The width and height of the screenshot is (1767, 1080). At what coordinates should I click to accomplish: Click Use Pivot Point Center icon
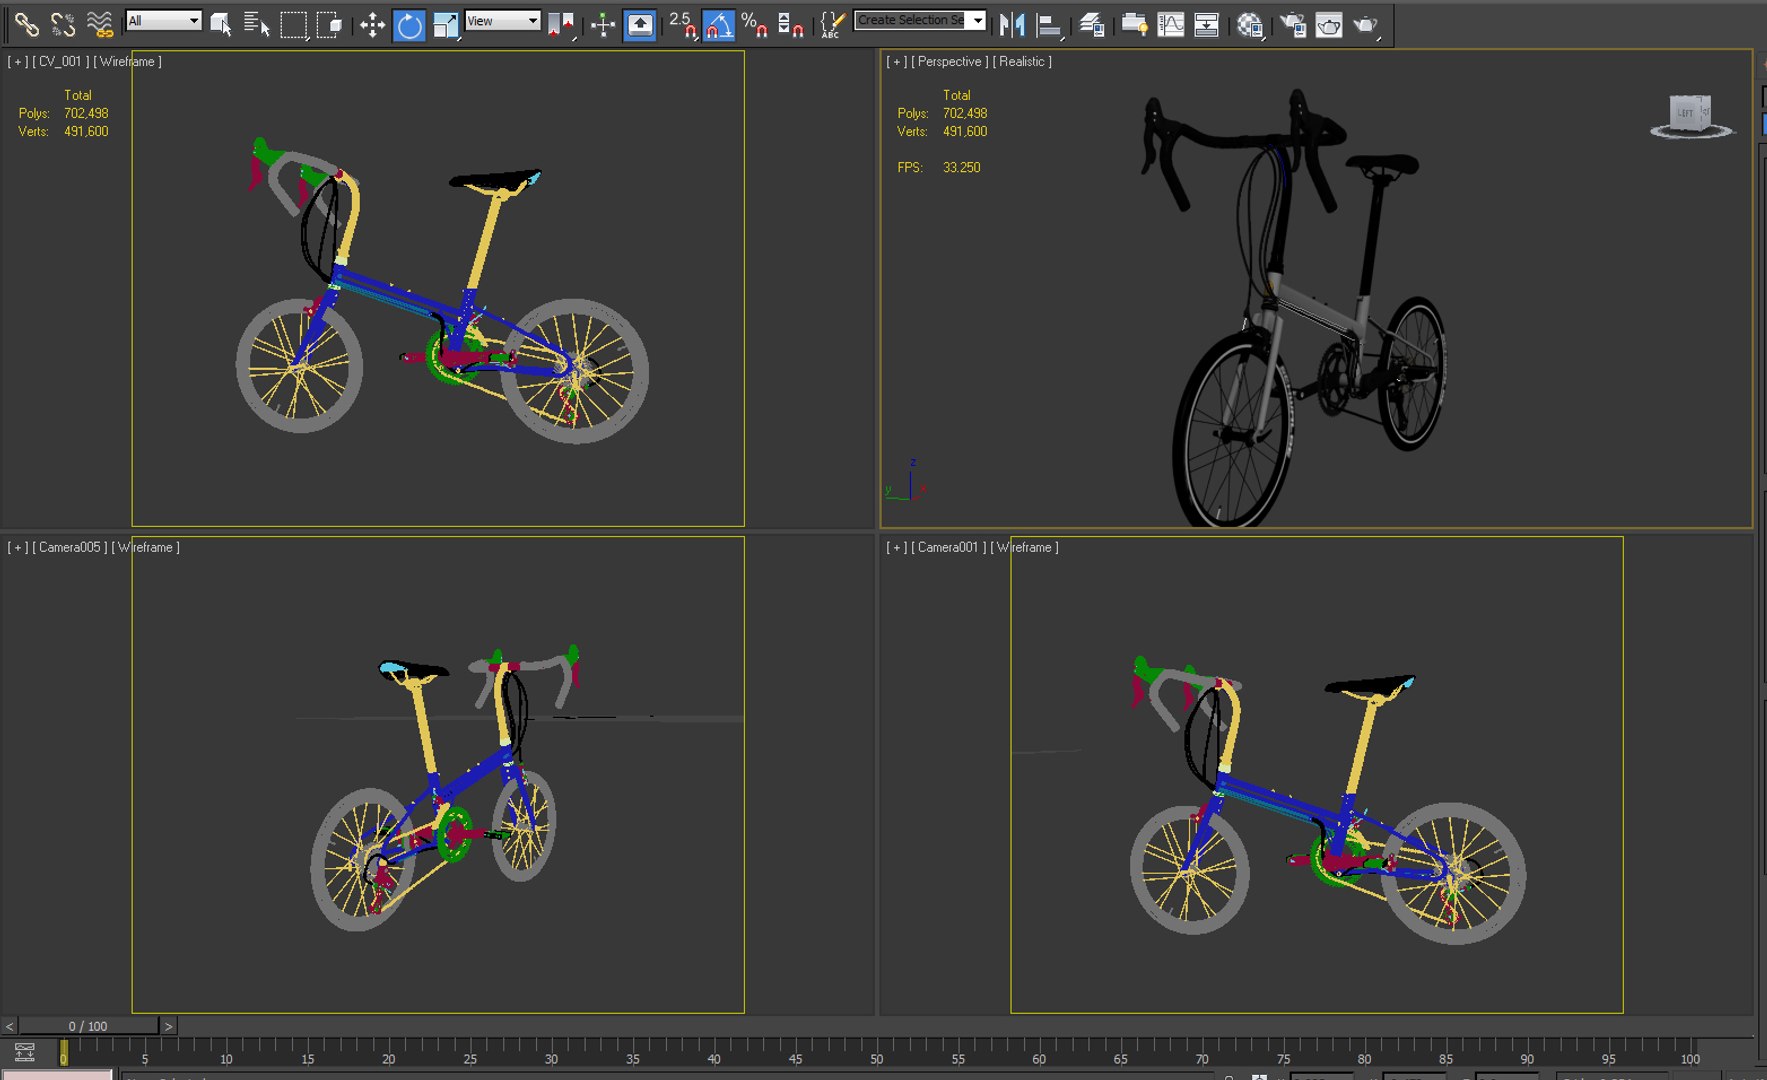click(562, 24)
